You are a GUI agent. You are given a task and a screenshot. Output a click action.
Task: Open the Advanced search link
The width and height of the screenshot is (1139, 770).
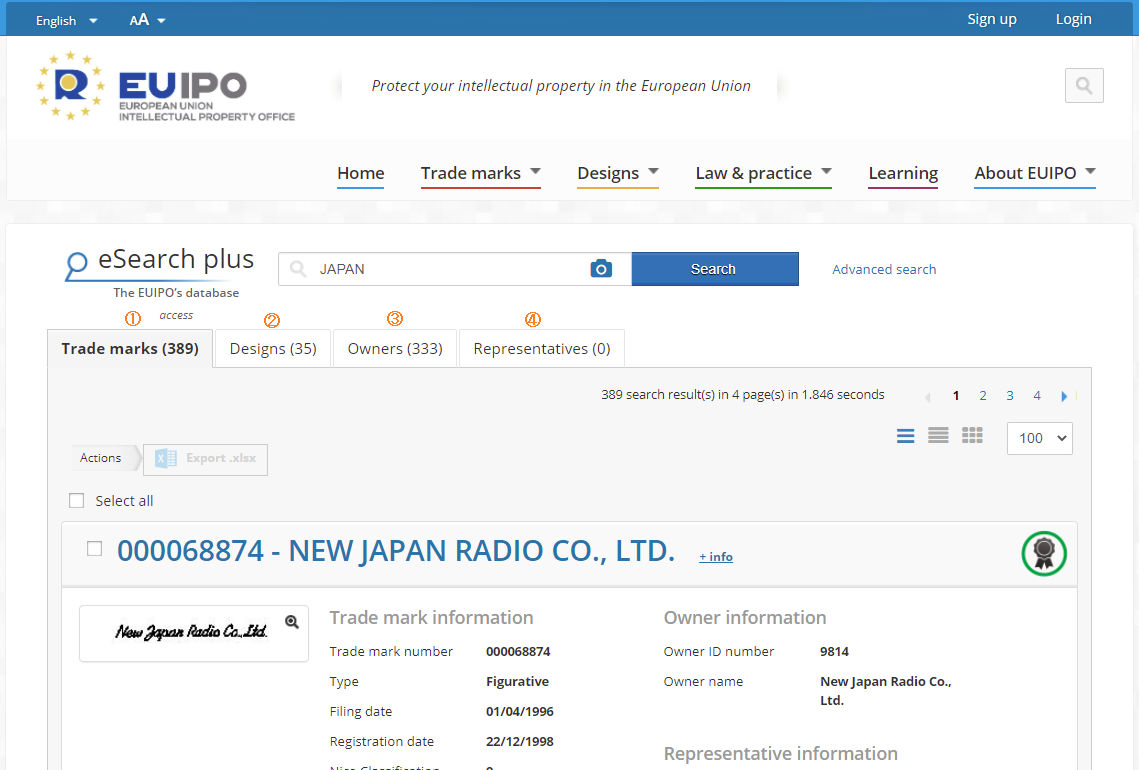pos(884,270)
